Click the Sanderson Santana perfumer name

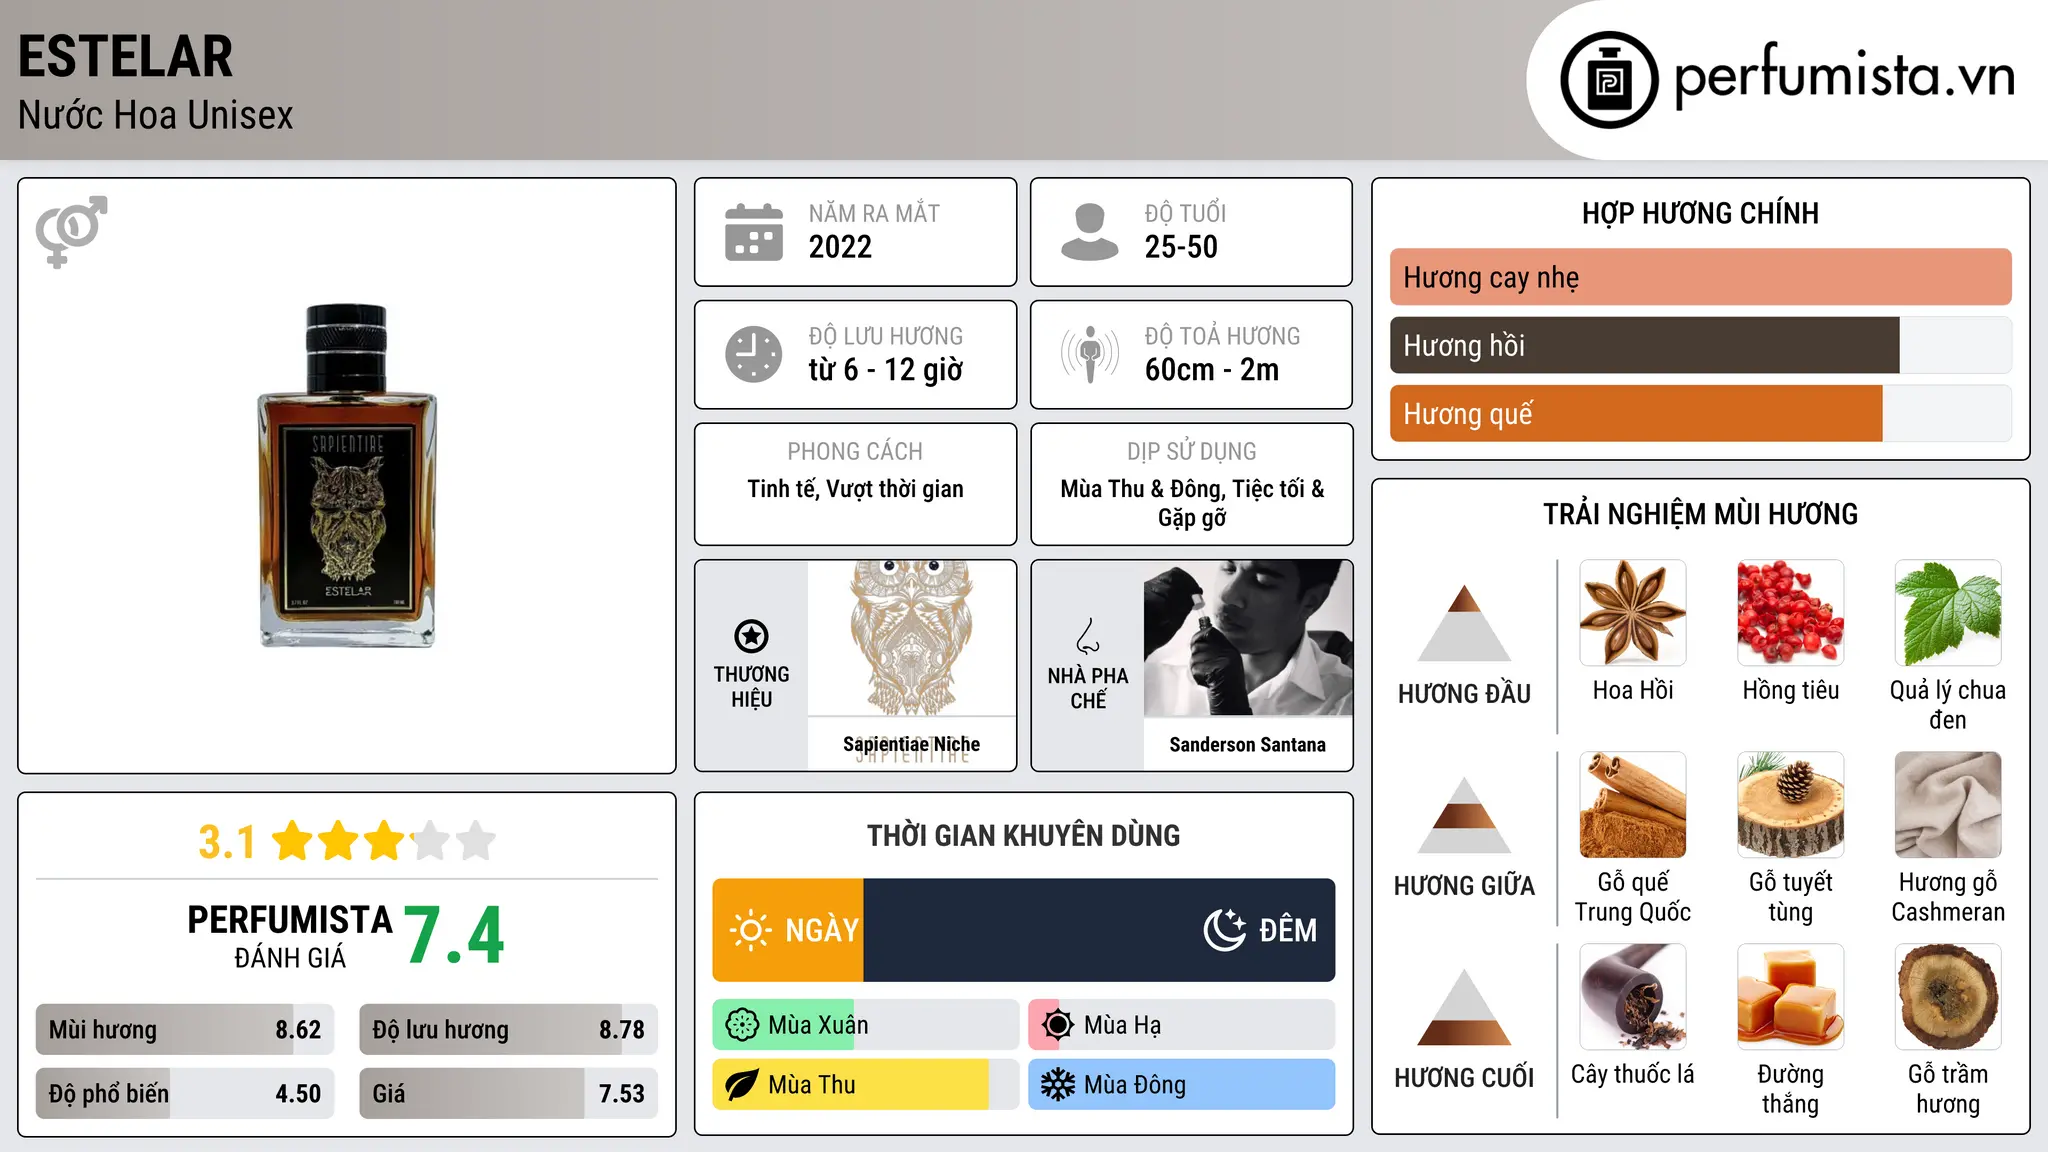click(x=1247, y=744)
